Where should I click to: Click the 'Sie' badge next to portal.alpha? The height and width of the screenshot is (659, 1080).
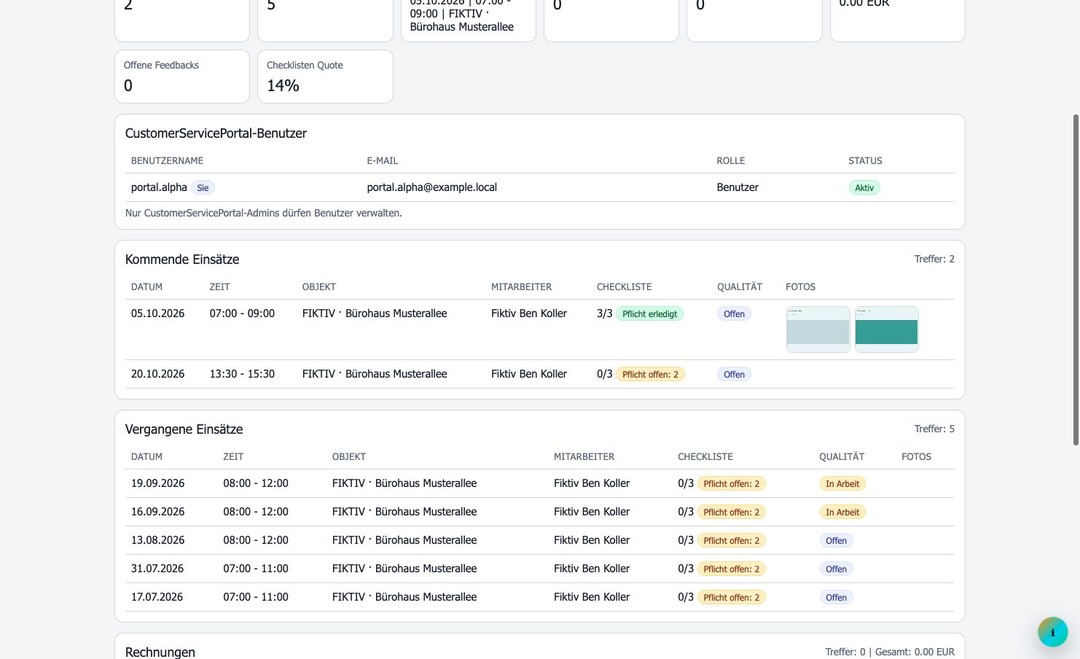(202, 188)
